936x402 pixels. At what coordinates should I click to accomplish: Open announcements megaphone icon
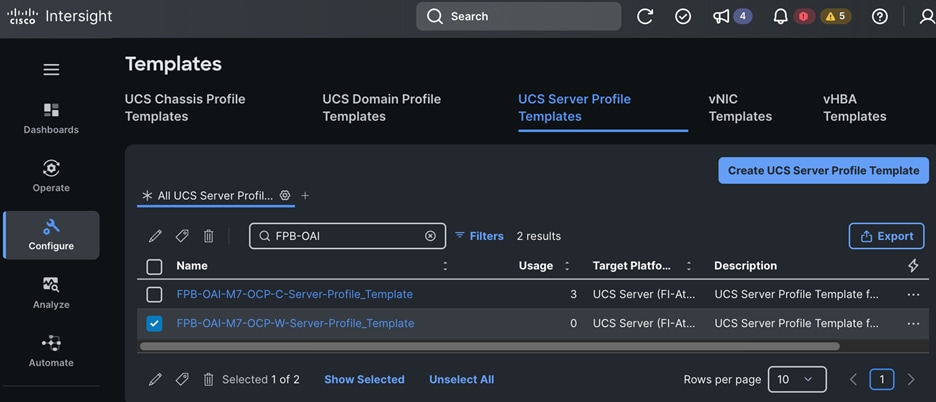(721, 17)
